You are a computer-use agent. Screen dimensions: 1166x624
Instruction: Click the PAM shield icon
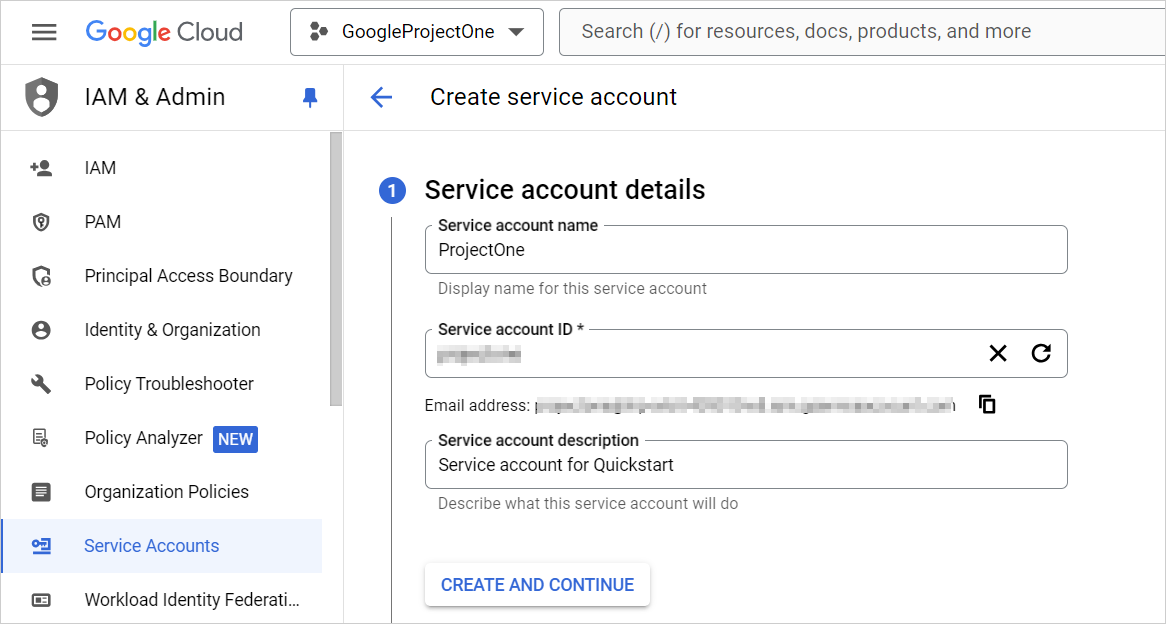pyautogui.click(x=41, y=222)
